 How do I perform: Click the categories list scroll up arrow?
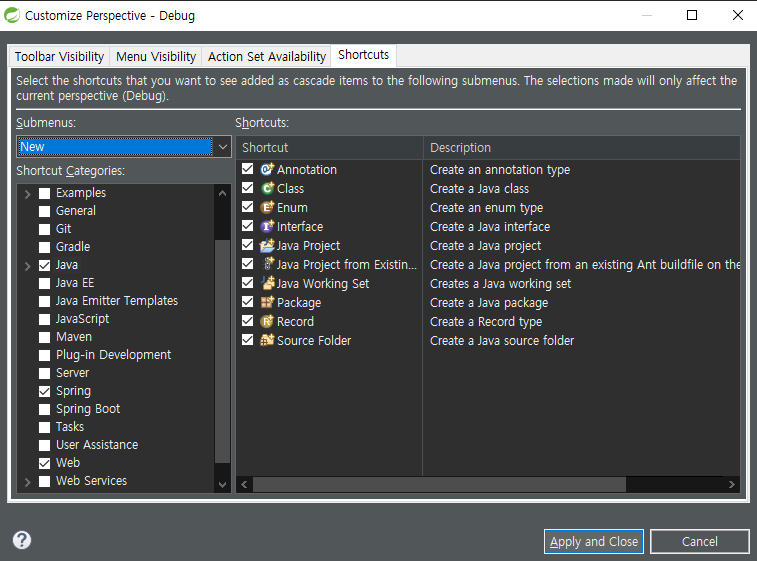(223, 193)
